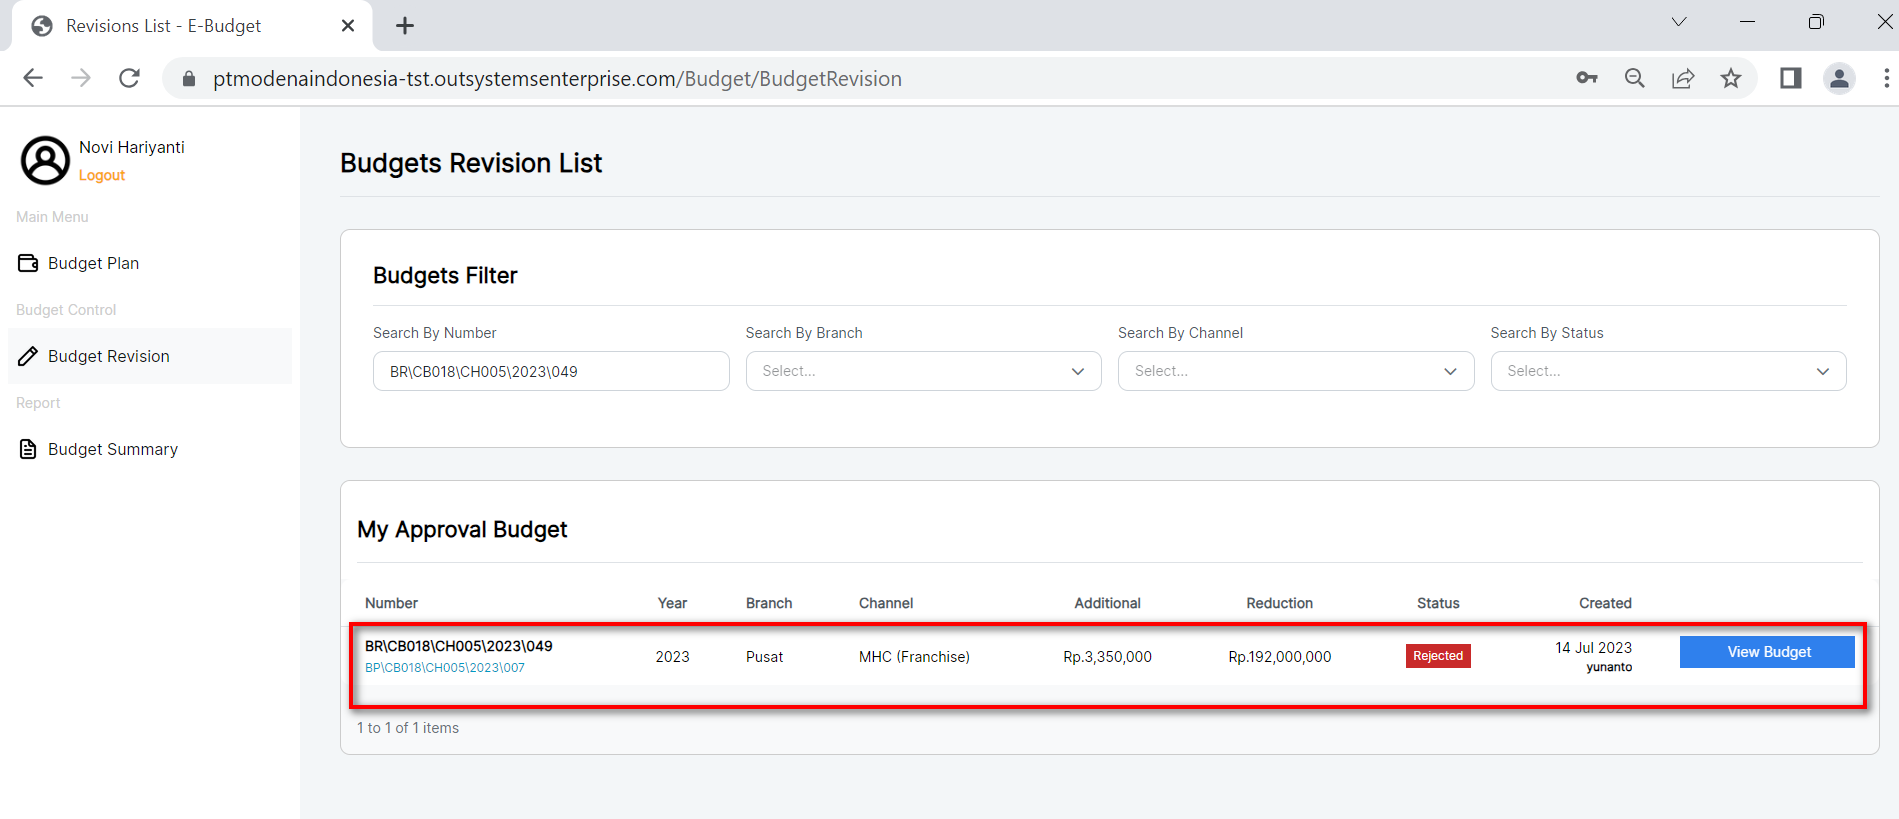The image size is (1899, 819).
Task: Click the user profile avatar icon
Action: 46,161
